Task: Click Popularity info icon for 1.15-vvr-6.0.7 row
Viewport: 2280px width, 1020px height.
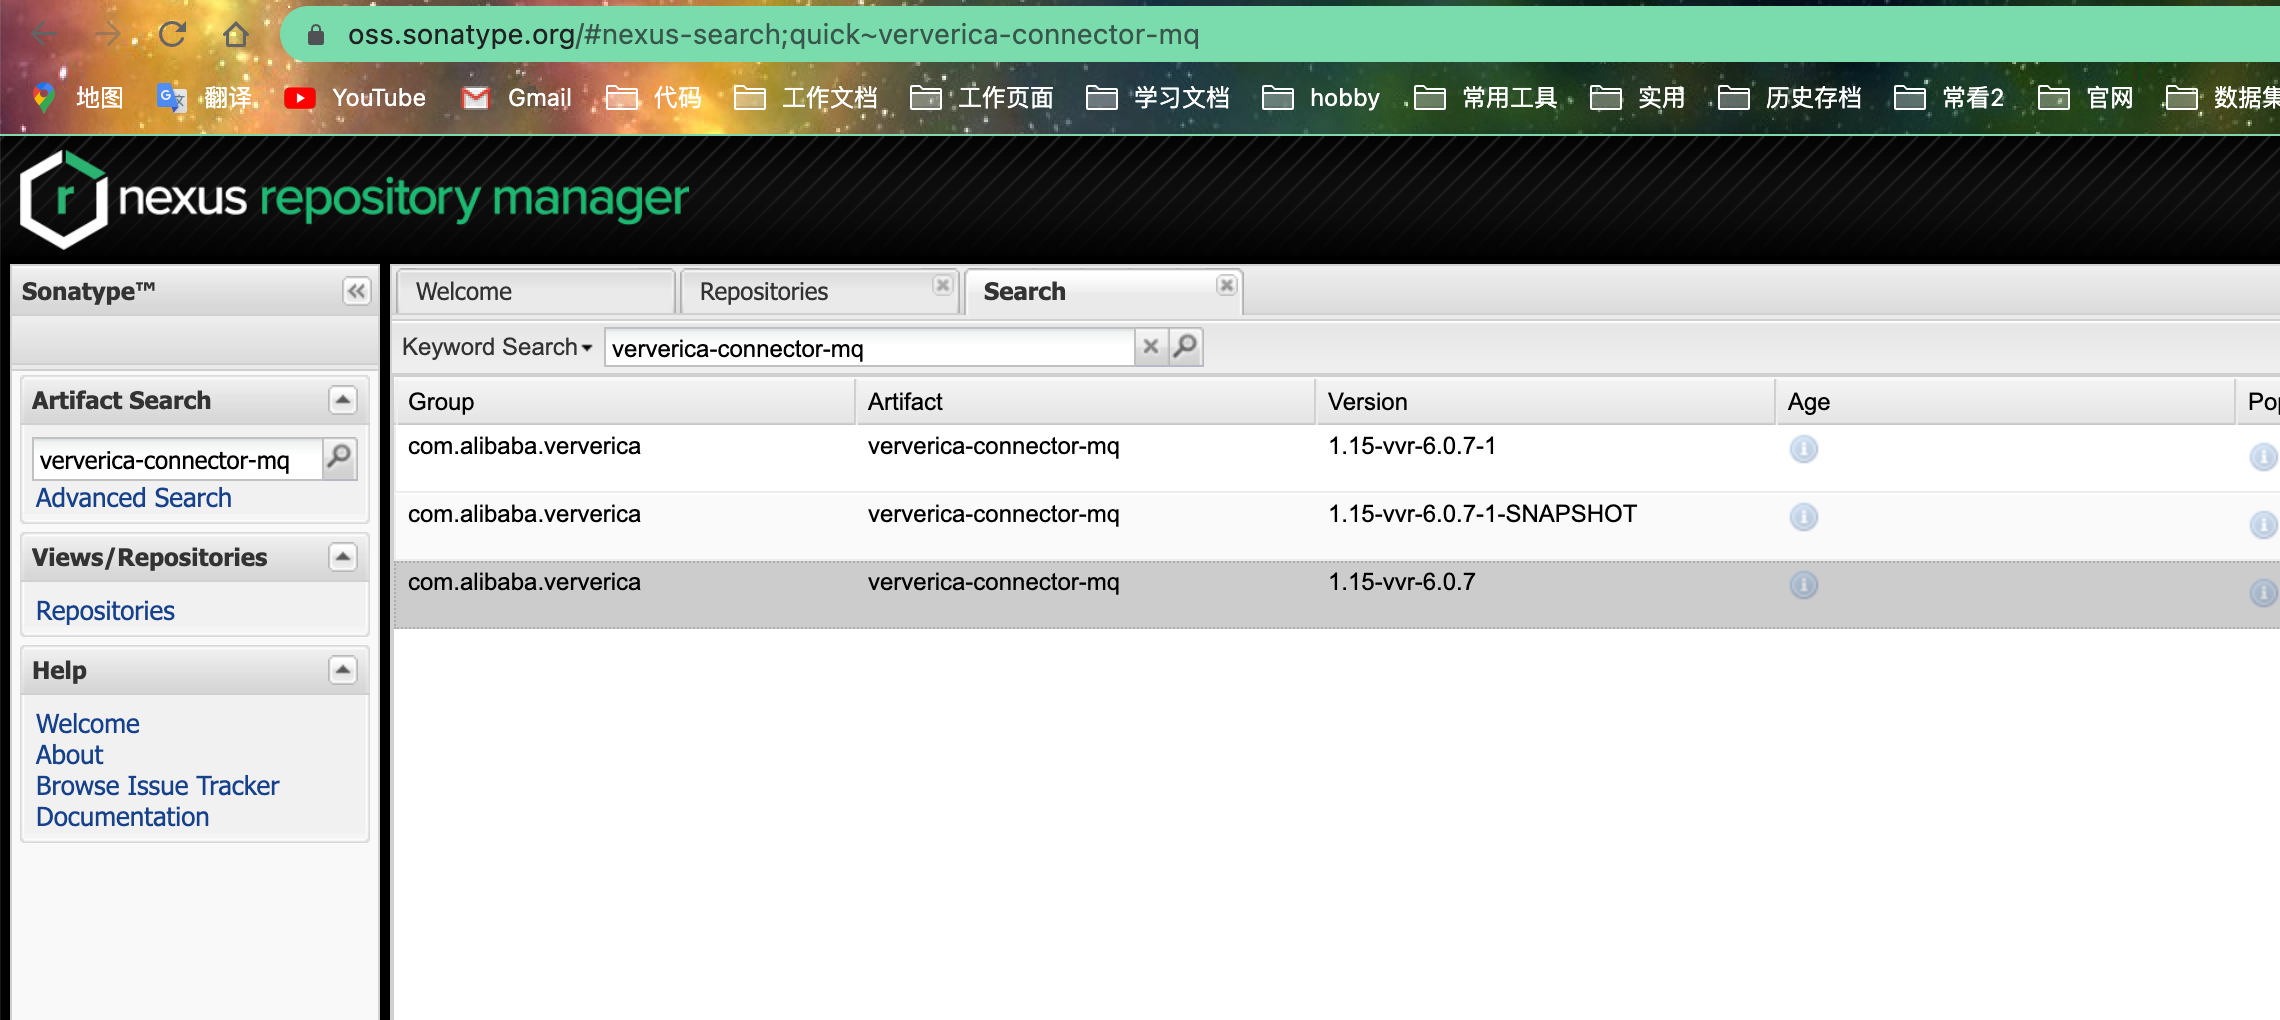Action: (x=2263, y=593)
